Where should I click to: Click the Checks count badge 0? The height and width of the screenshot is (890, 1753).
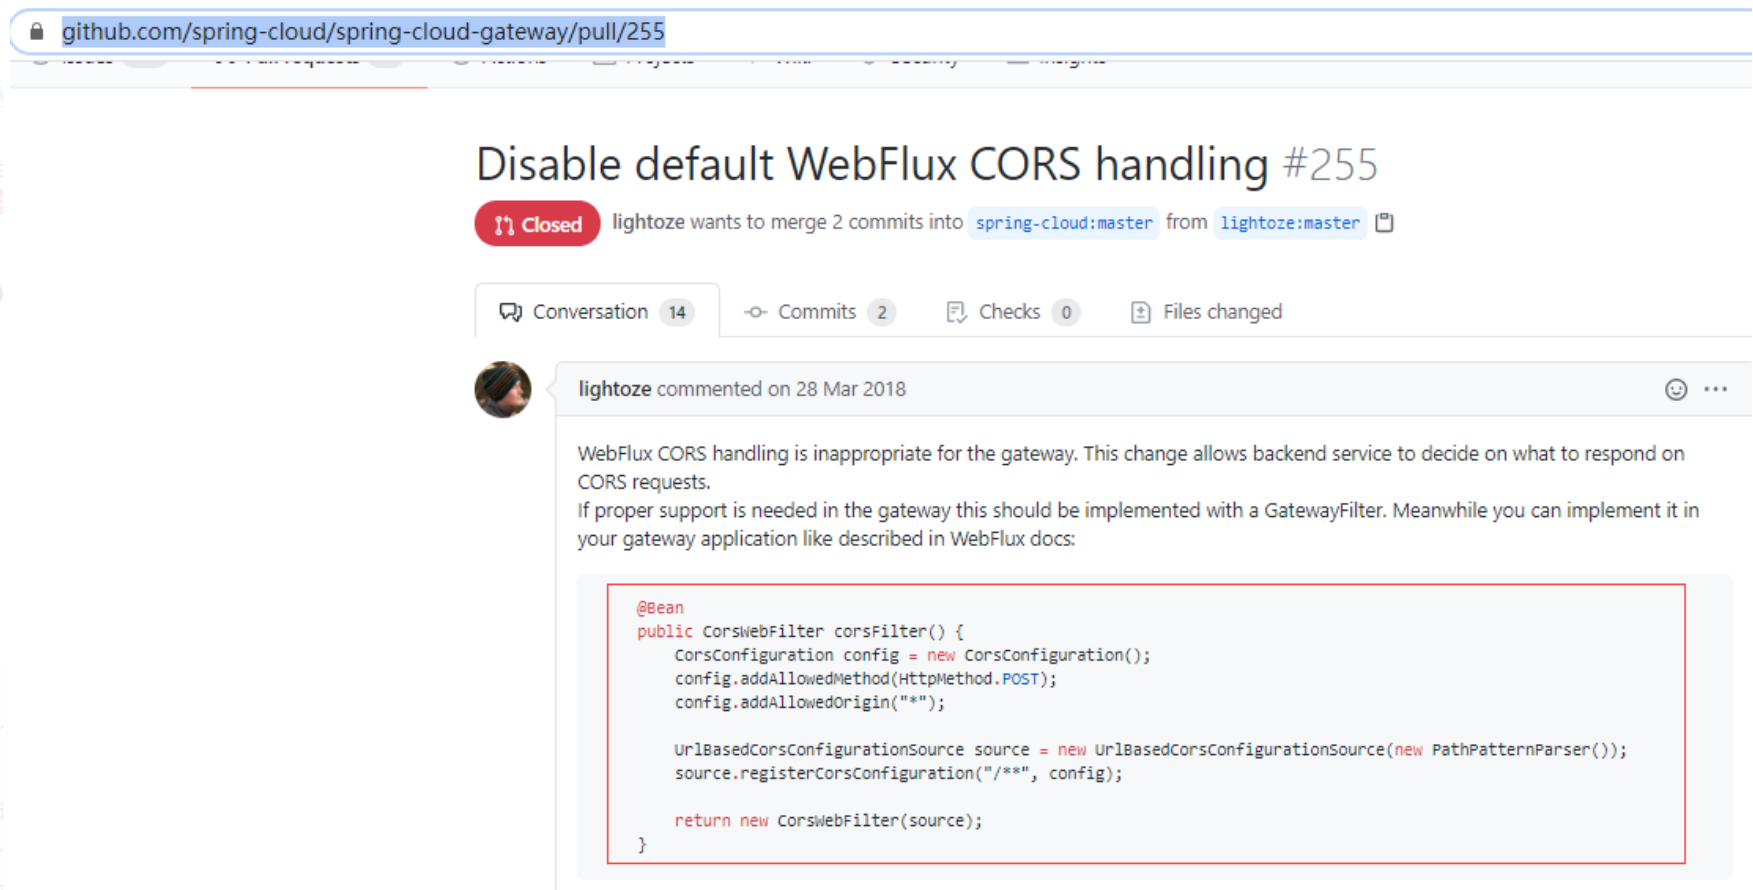point(1066,312)
